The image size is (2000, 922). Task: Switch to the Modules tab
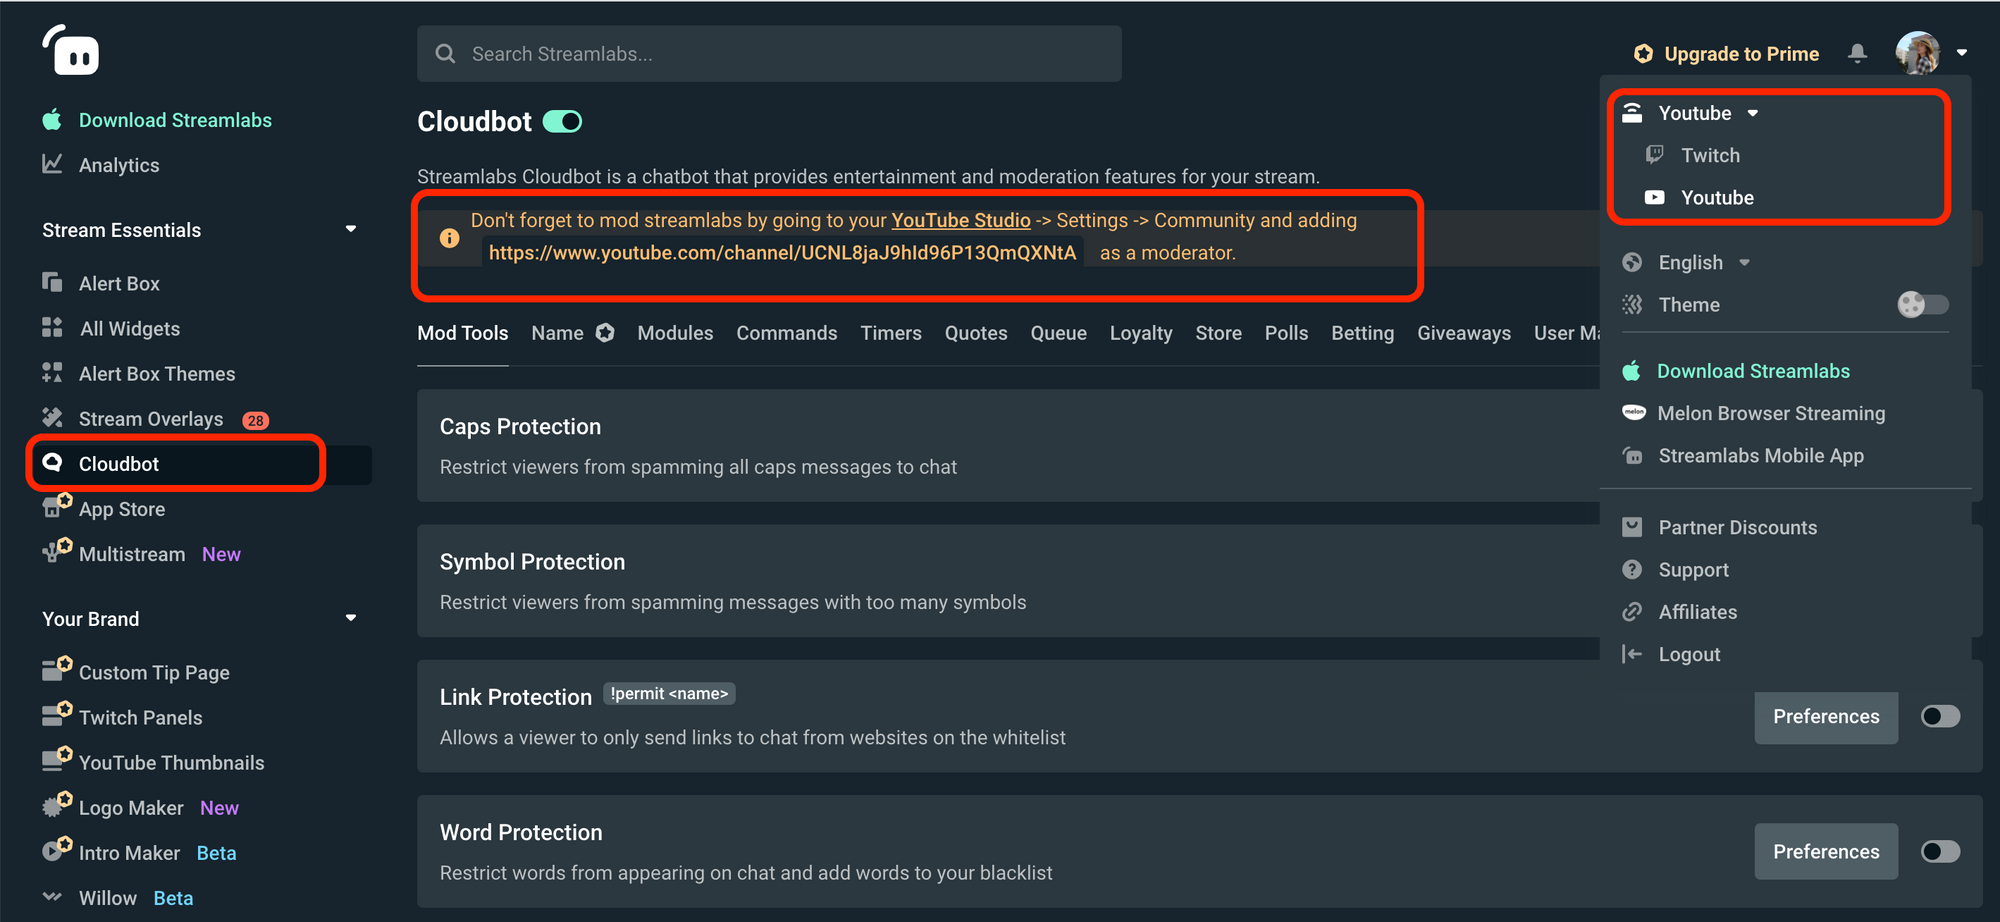tap(675, 333)
